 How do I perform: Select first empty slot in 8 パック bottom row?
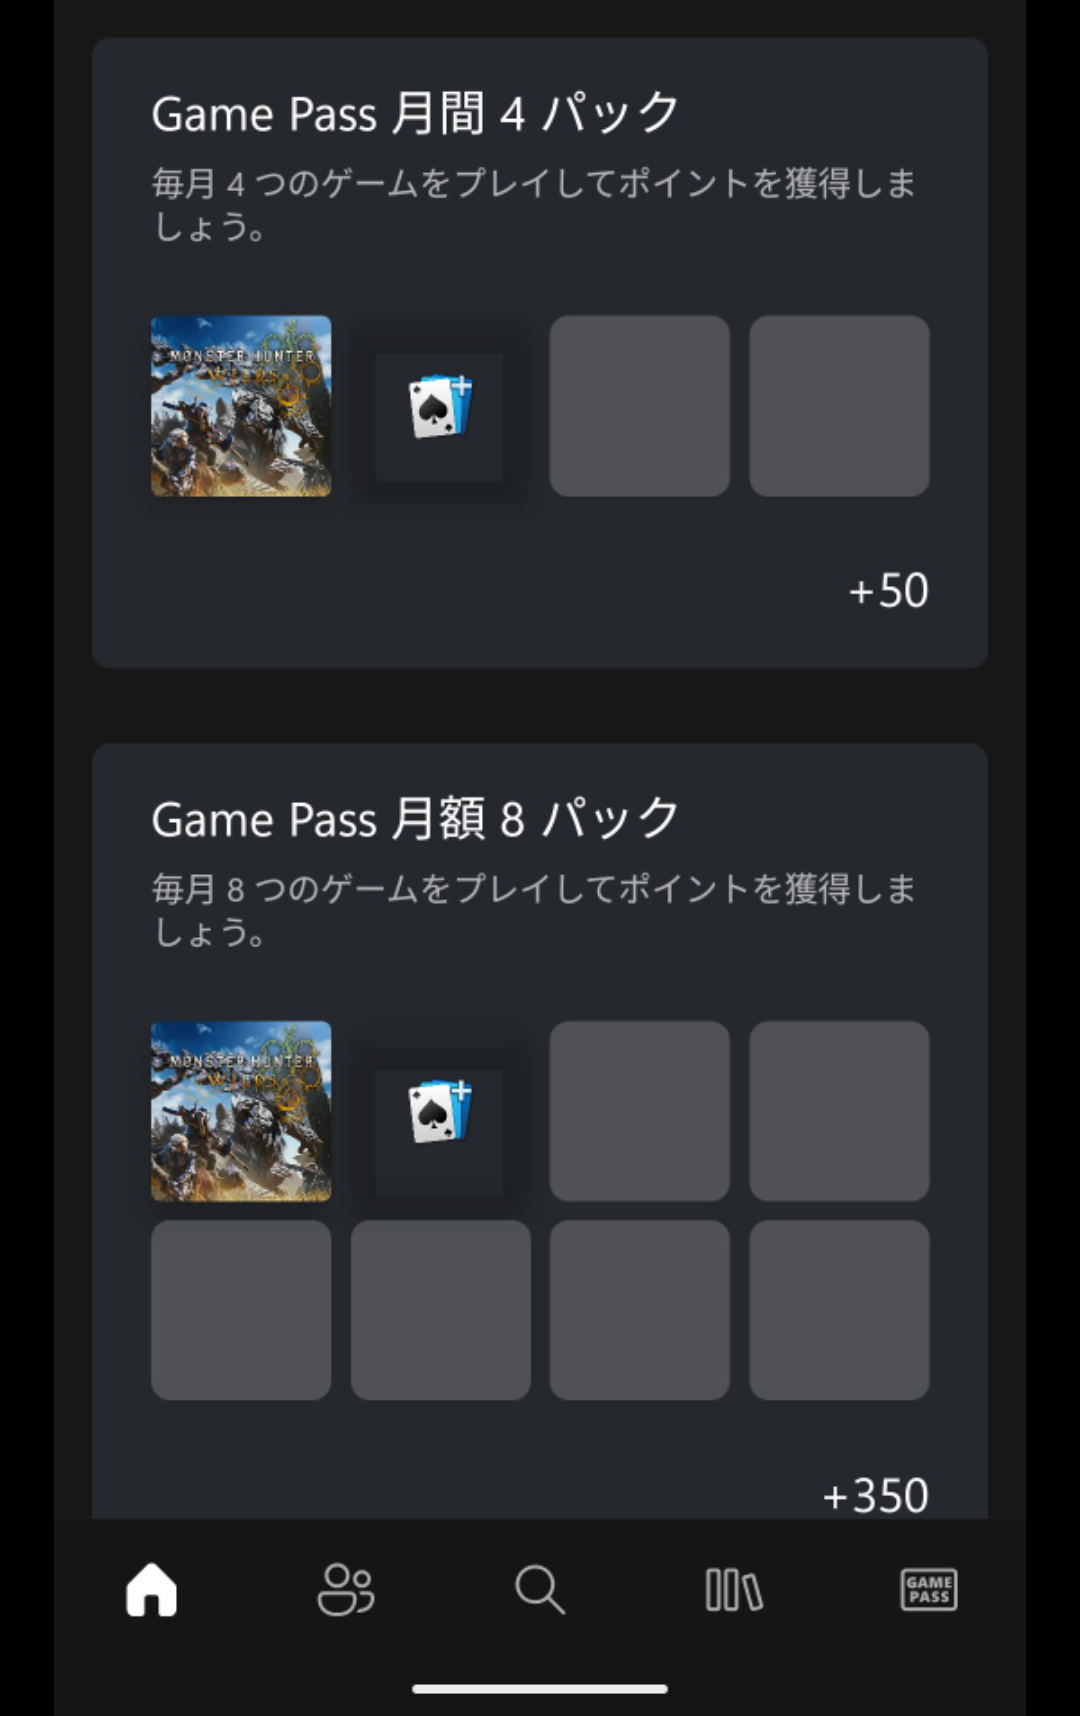[x=241, y=1310]
